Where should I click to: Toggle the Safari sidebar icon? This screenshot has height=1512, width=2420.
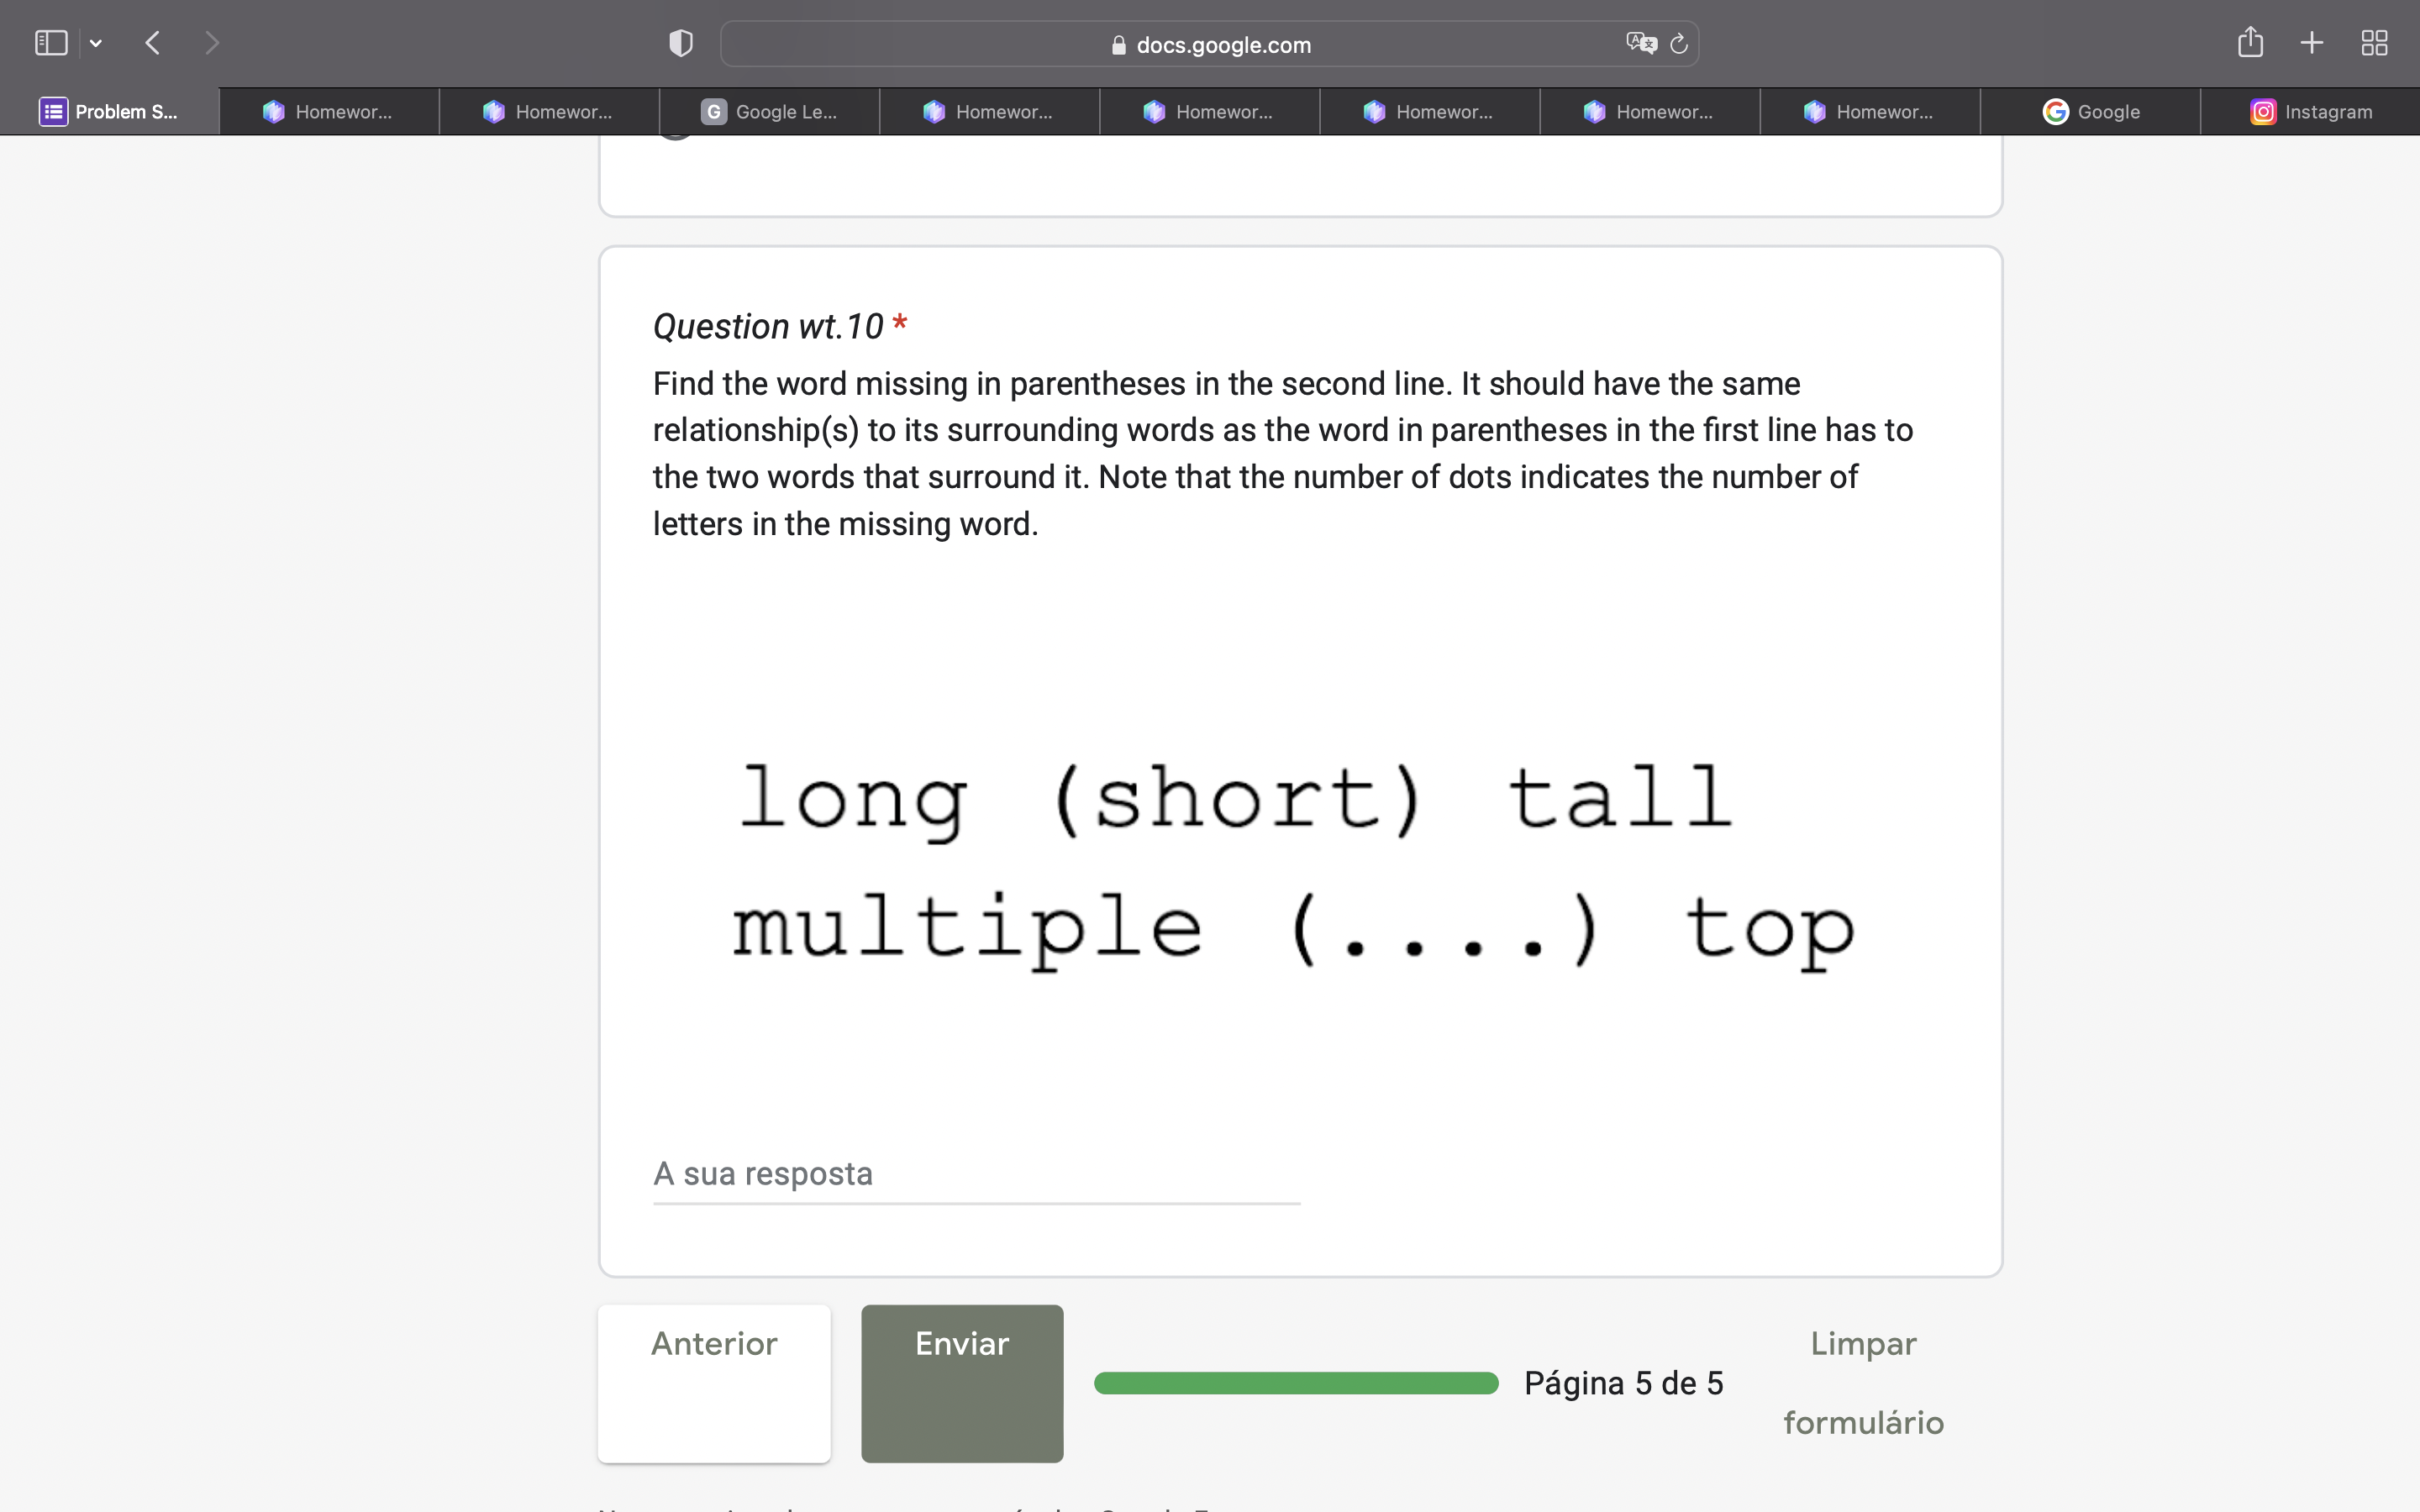51,43
